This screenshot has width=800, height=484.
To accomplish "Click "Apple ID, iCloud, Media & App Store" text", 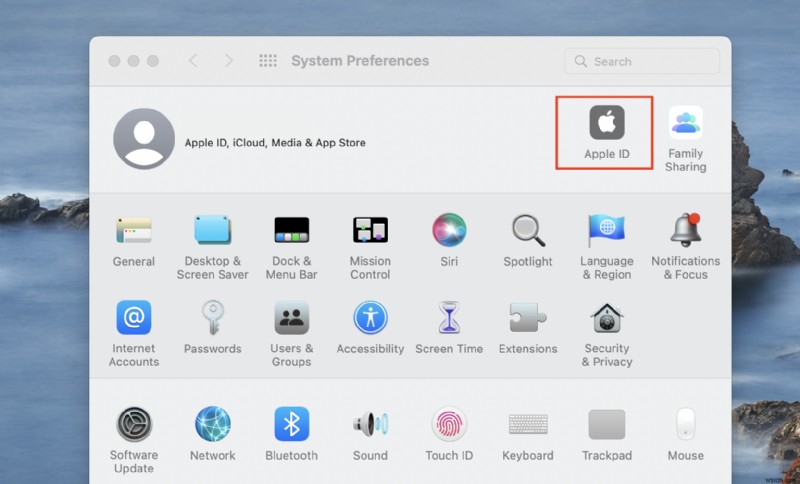I will pyautogui.click(x=275, y=143).
